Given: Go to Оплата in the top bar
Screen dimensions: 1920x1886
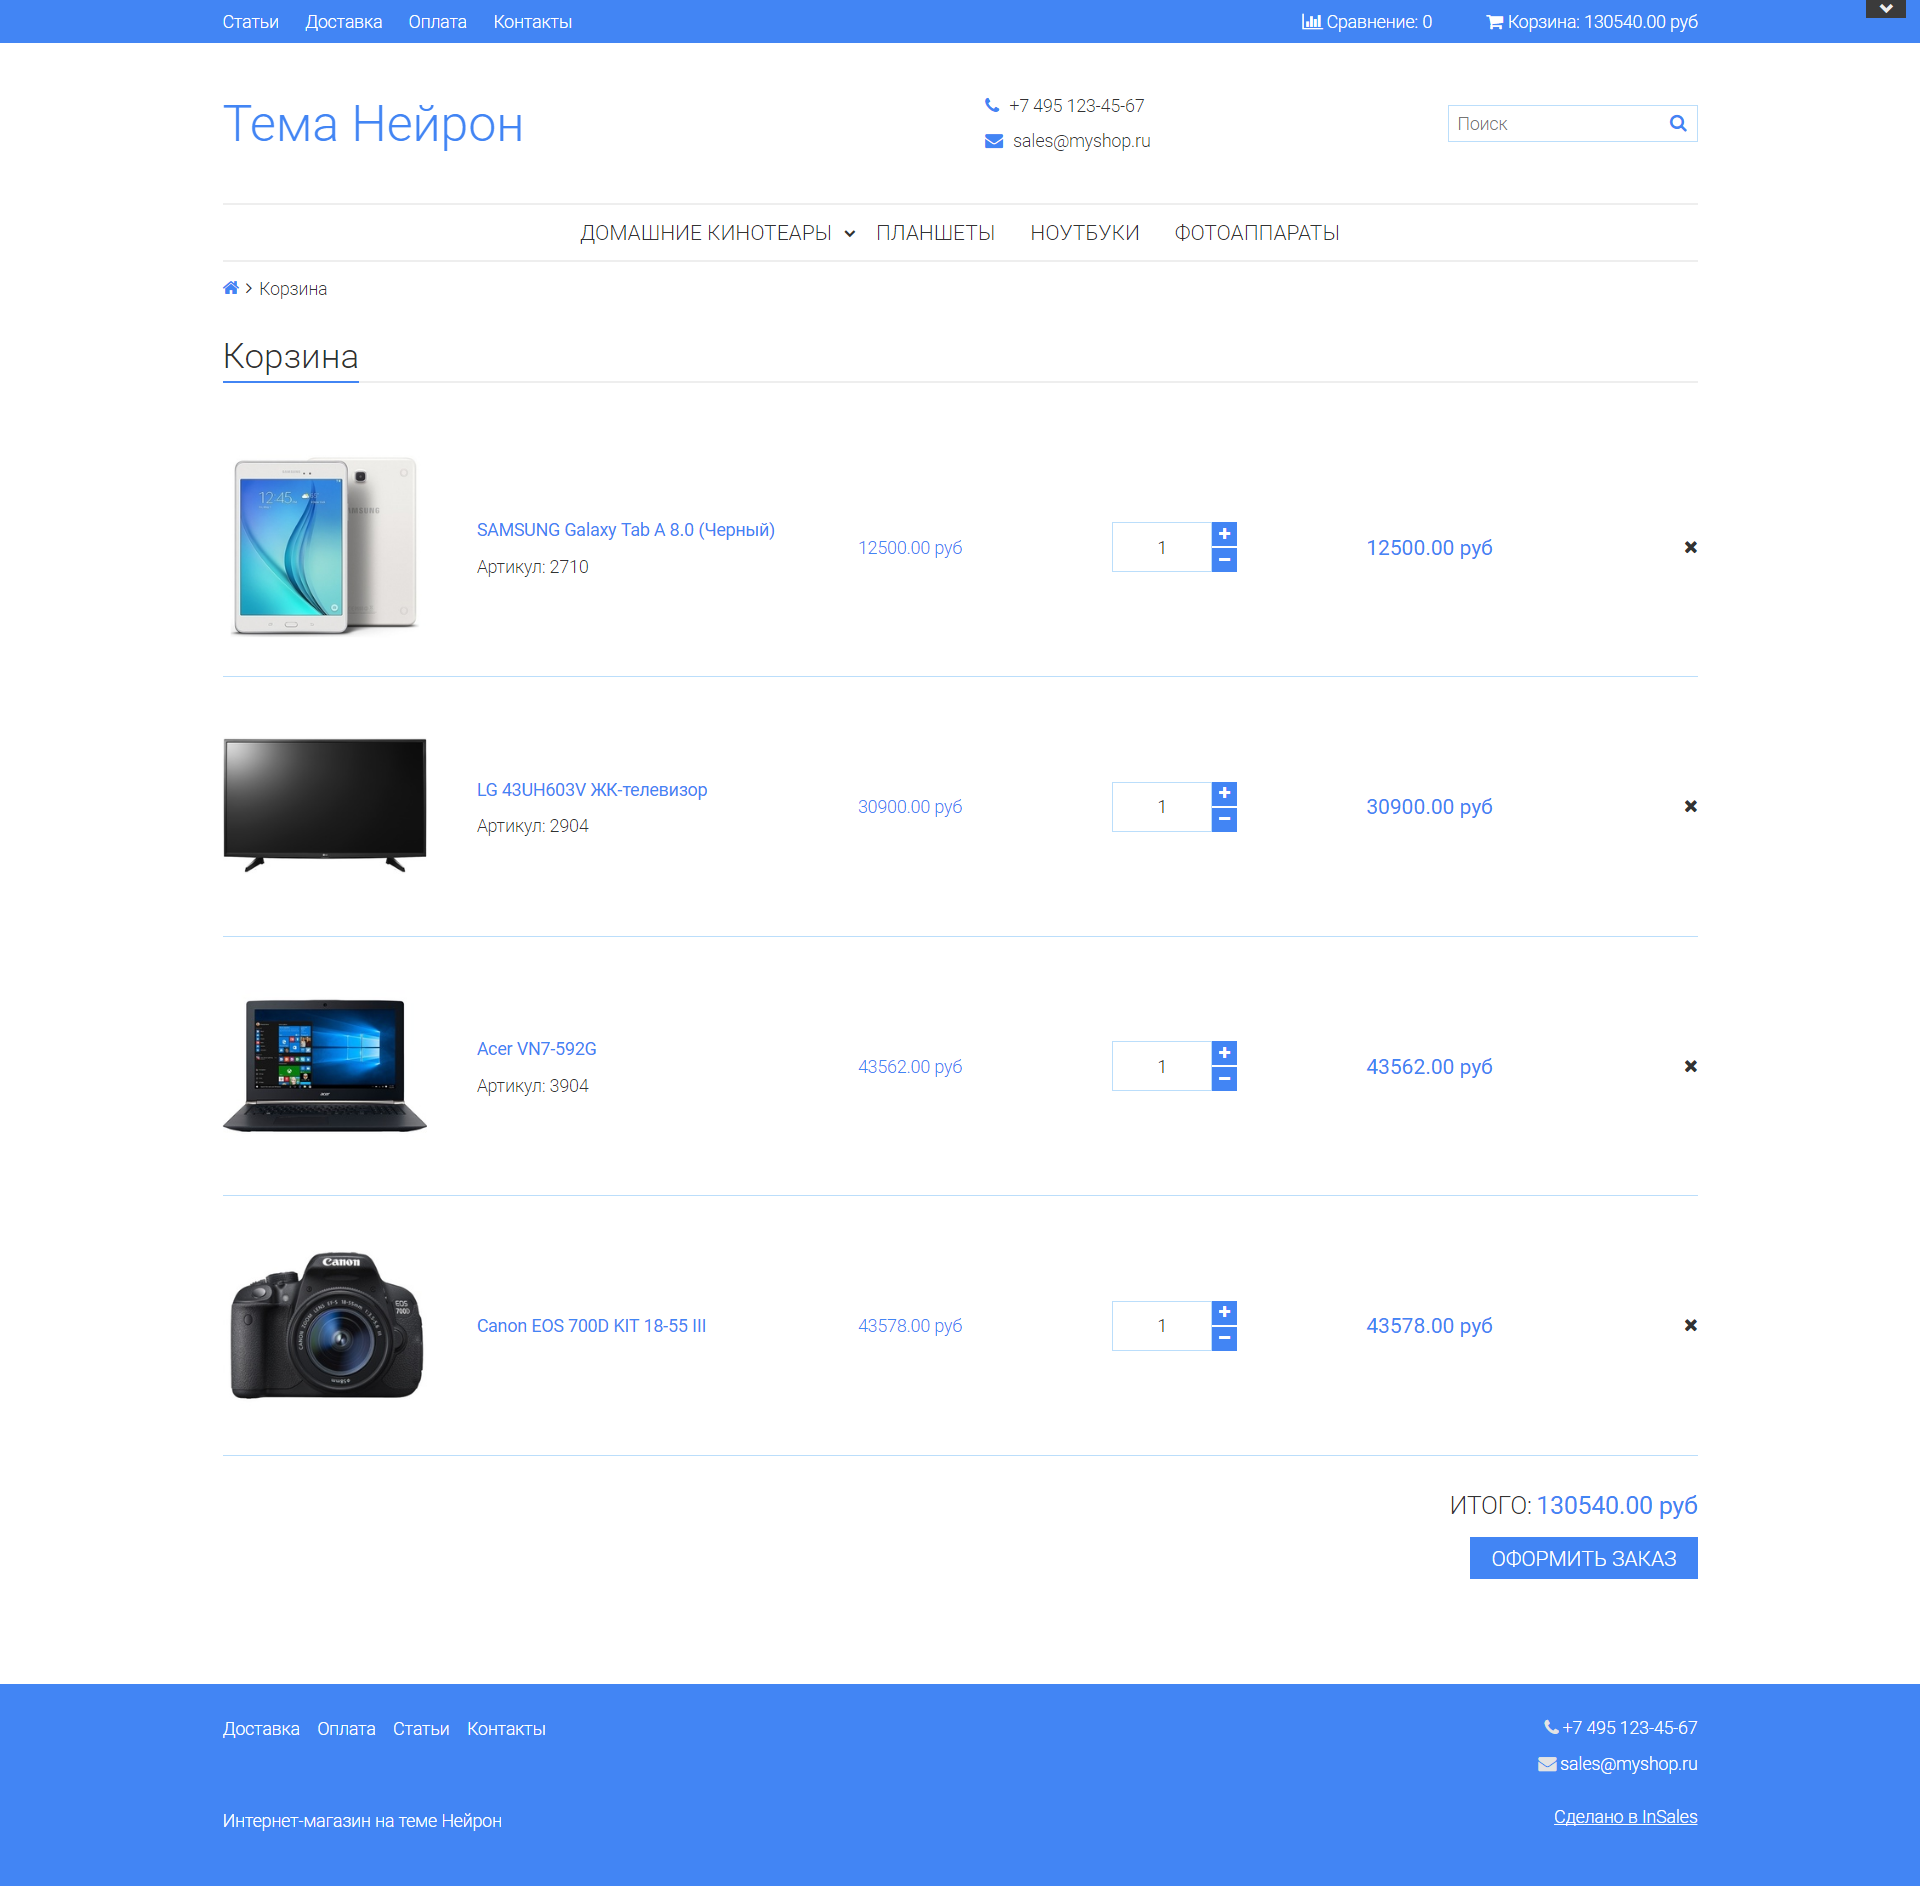Looking at the screenshot, I should 437,22.
